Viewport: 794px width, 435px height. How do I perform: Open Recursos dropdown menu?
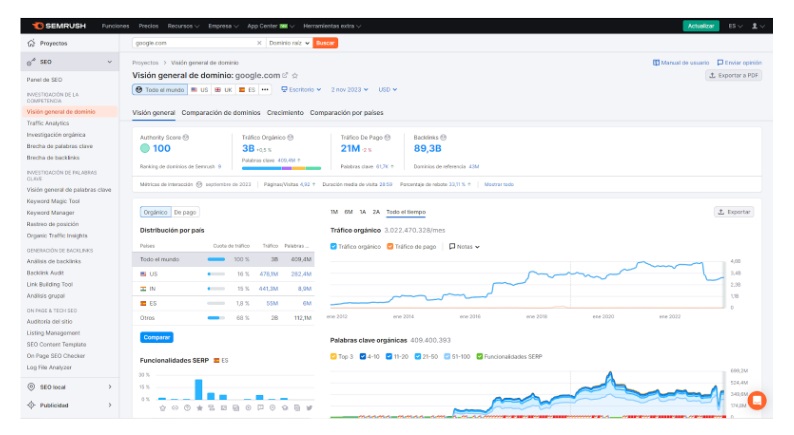tap(183, 26)
